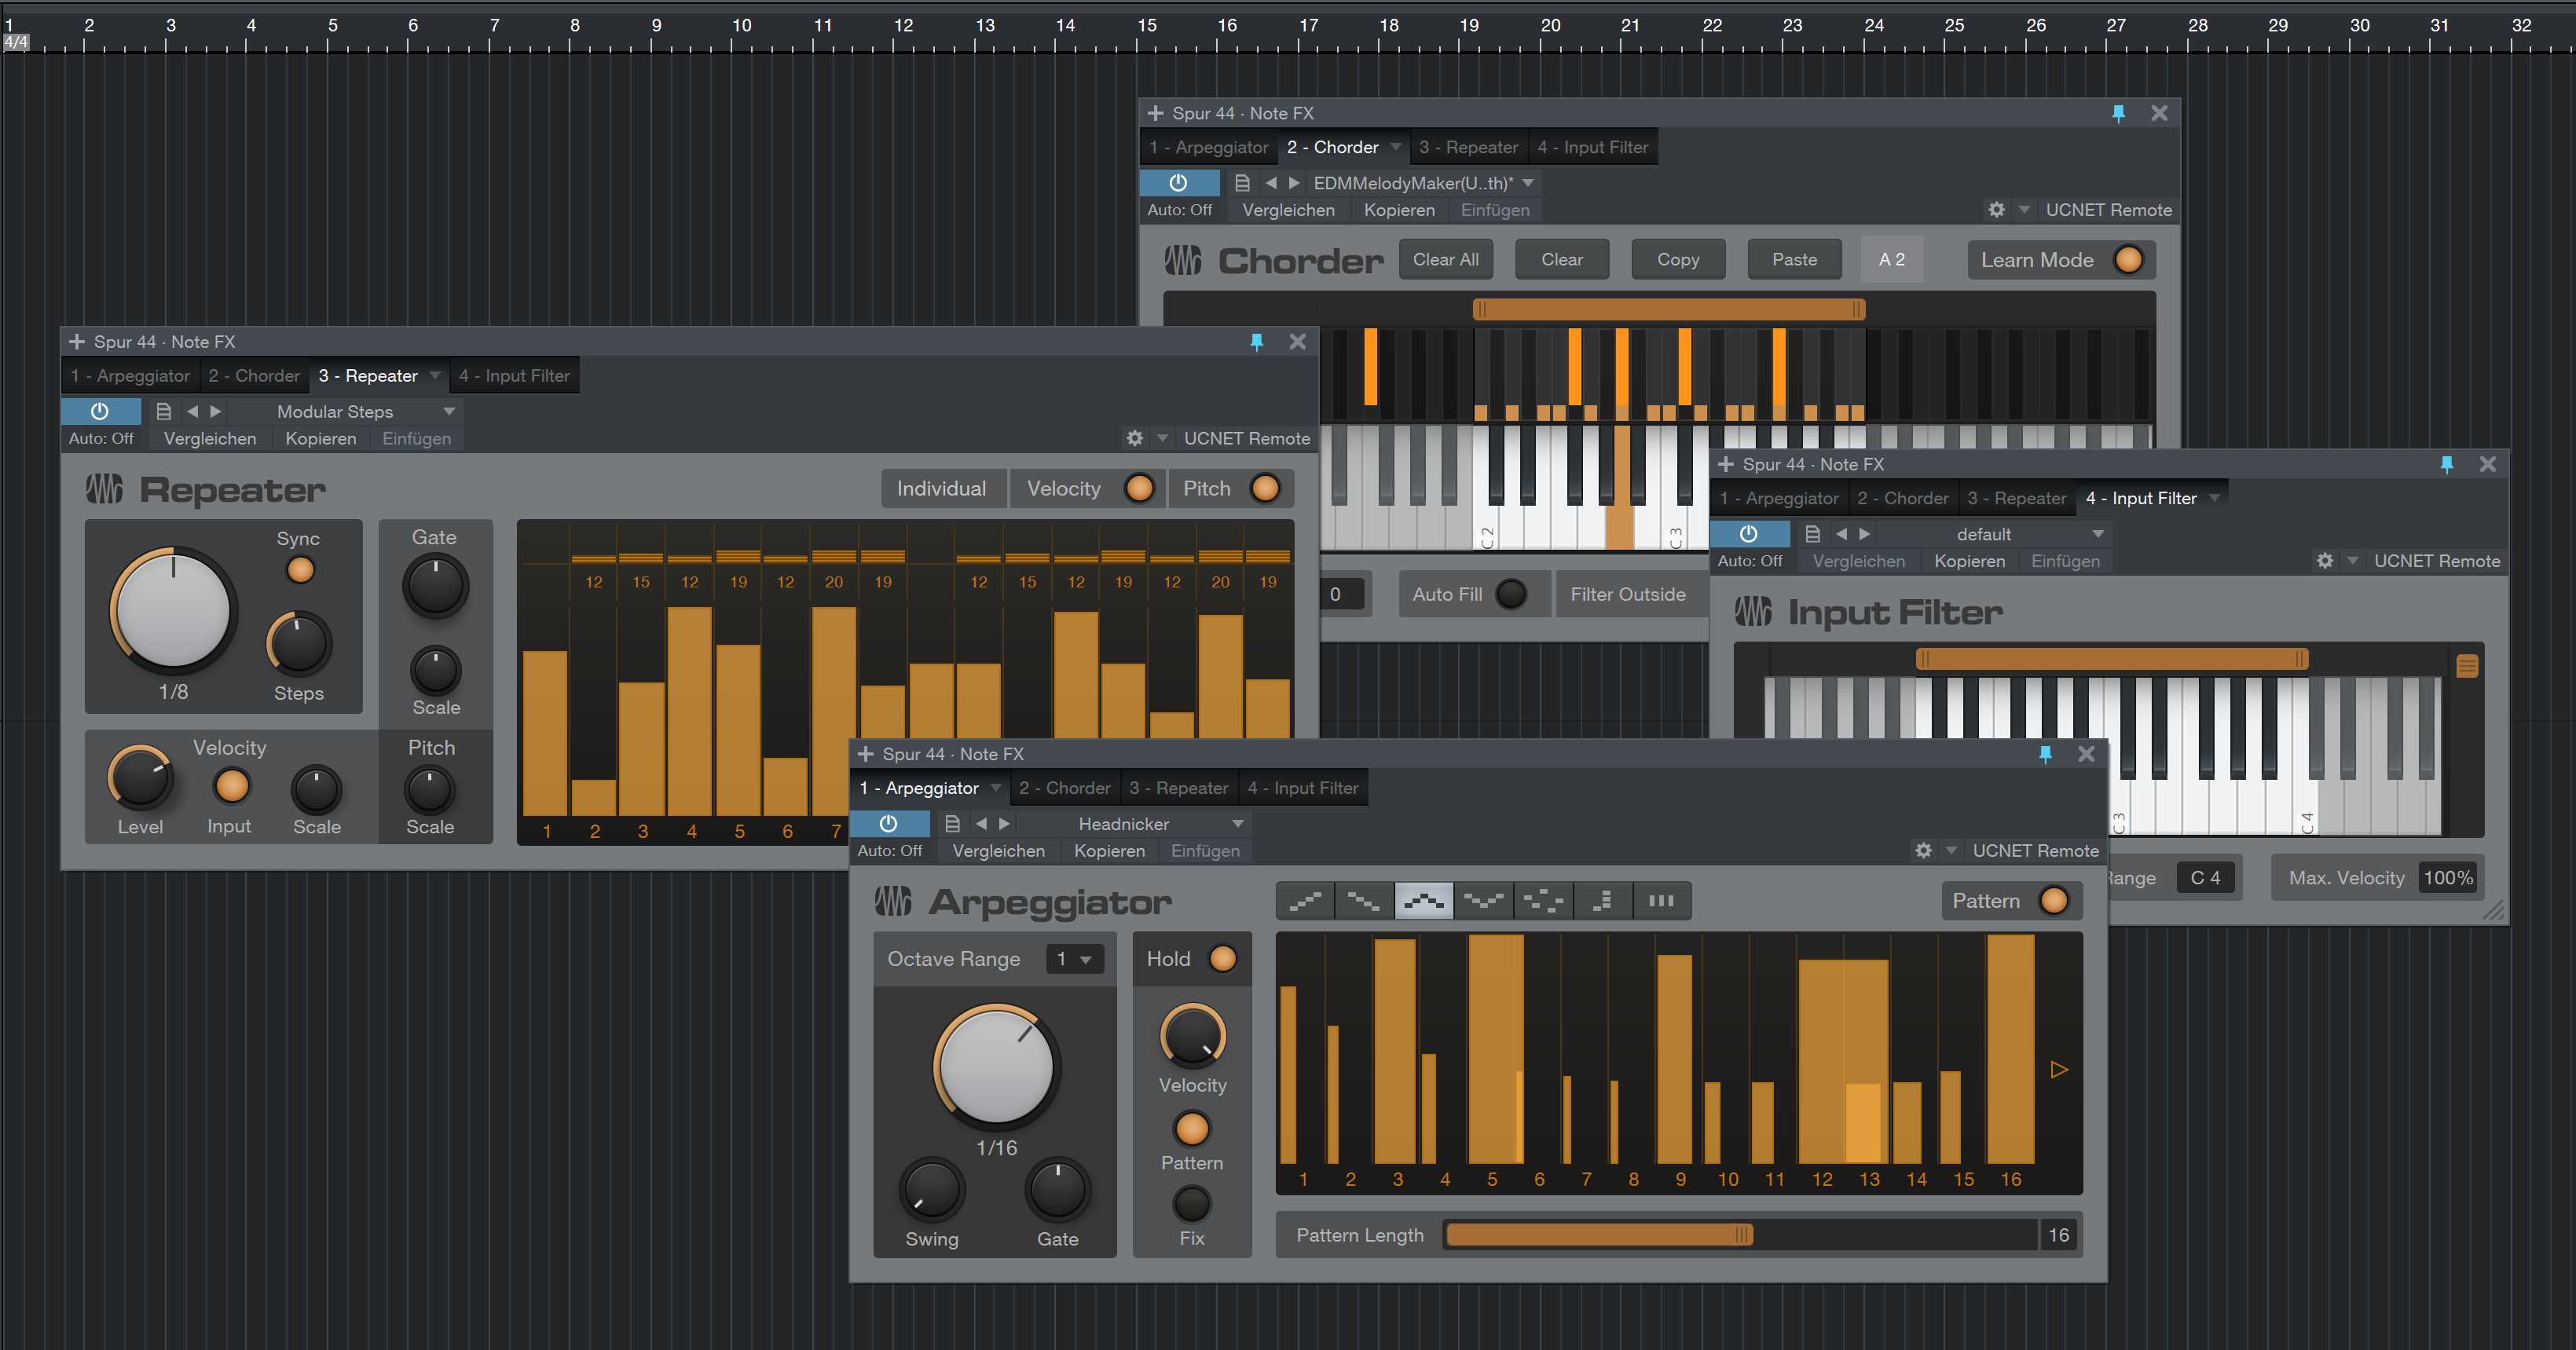Switch to 3 - Repeater tab in Input Filter window

pos(2016,498)
